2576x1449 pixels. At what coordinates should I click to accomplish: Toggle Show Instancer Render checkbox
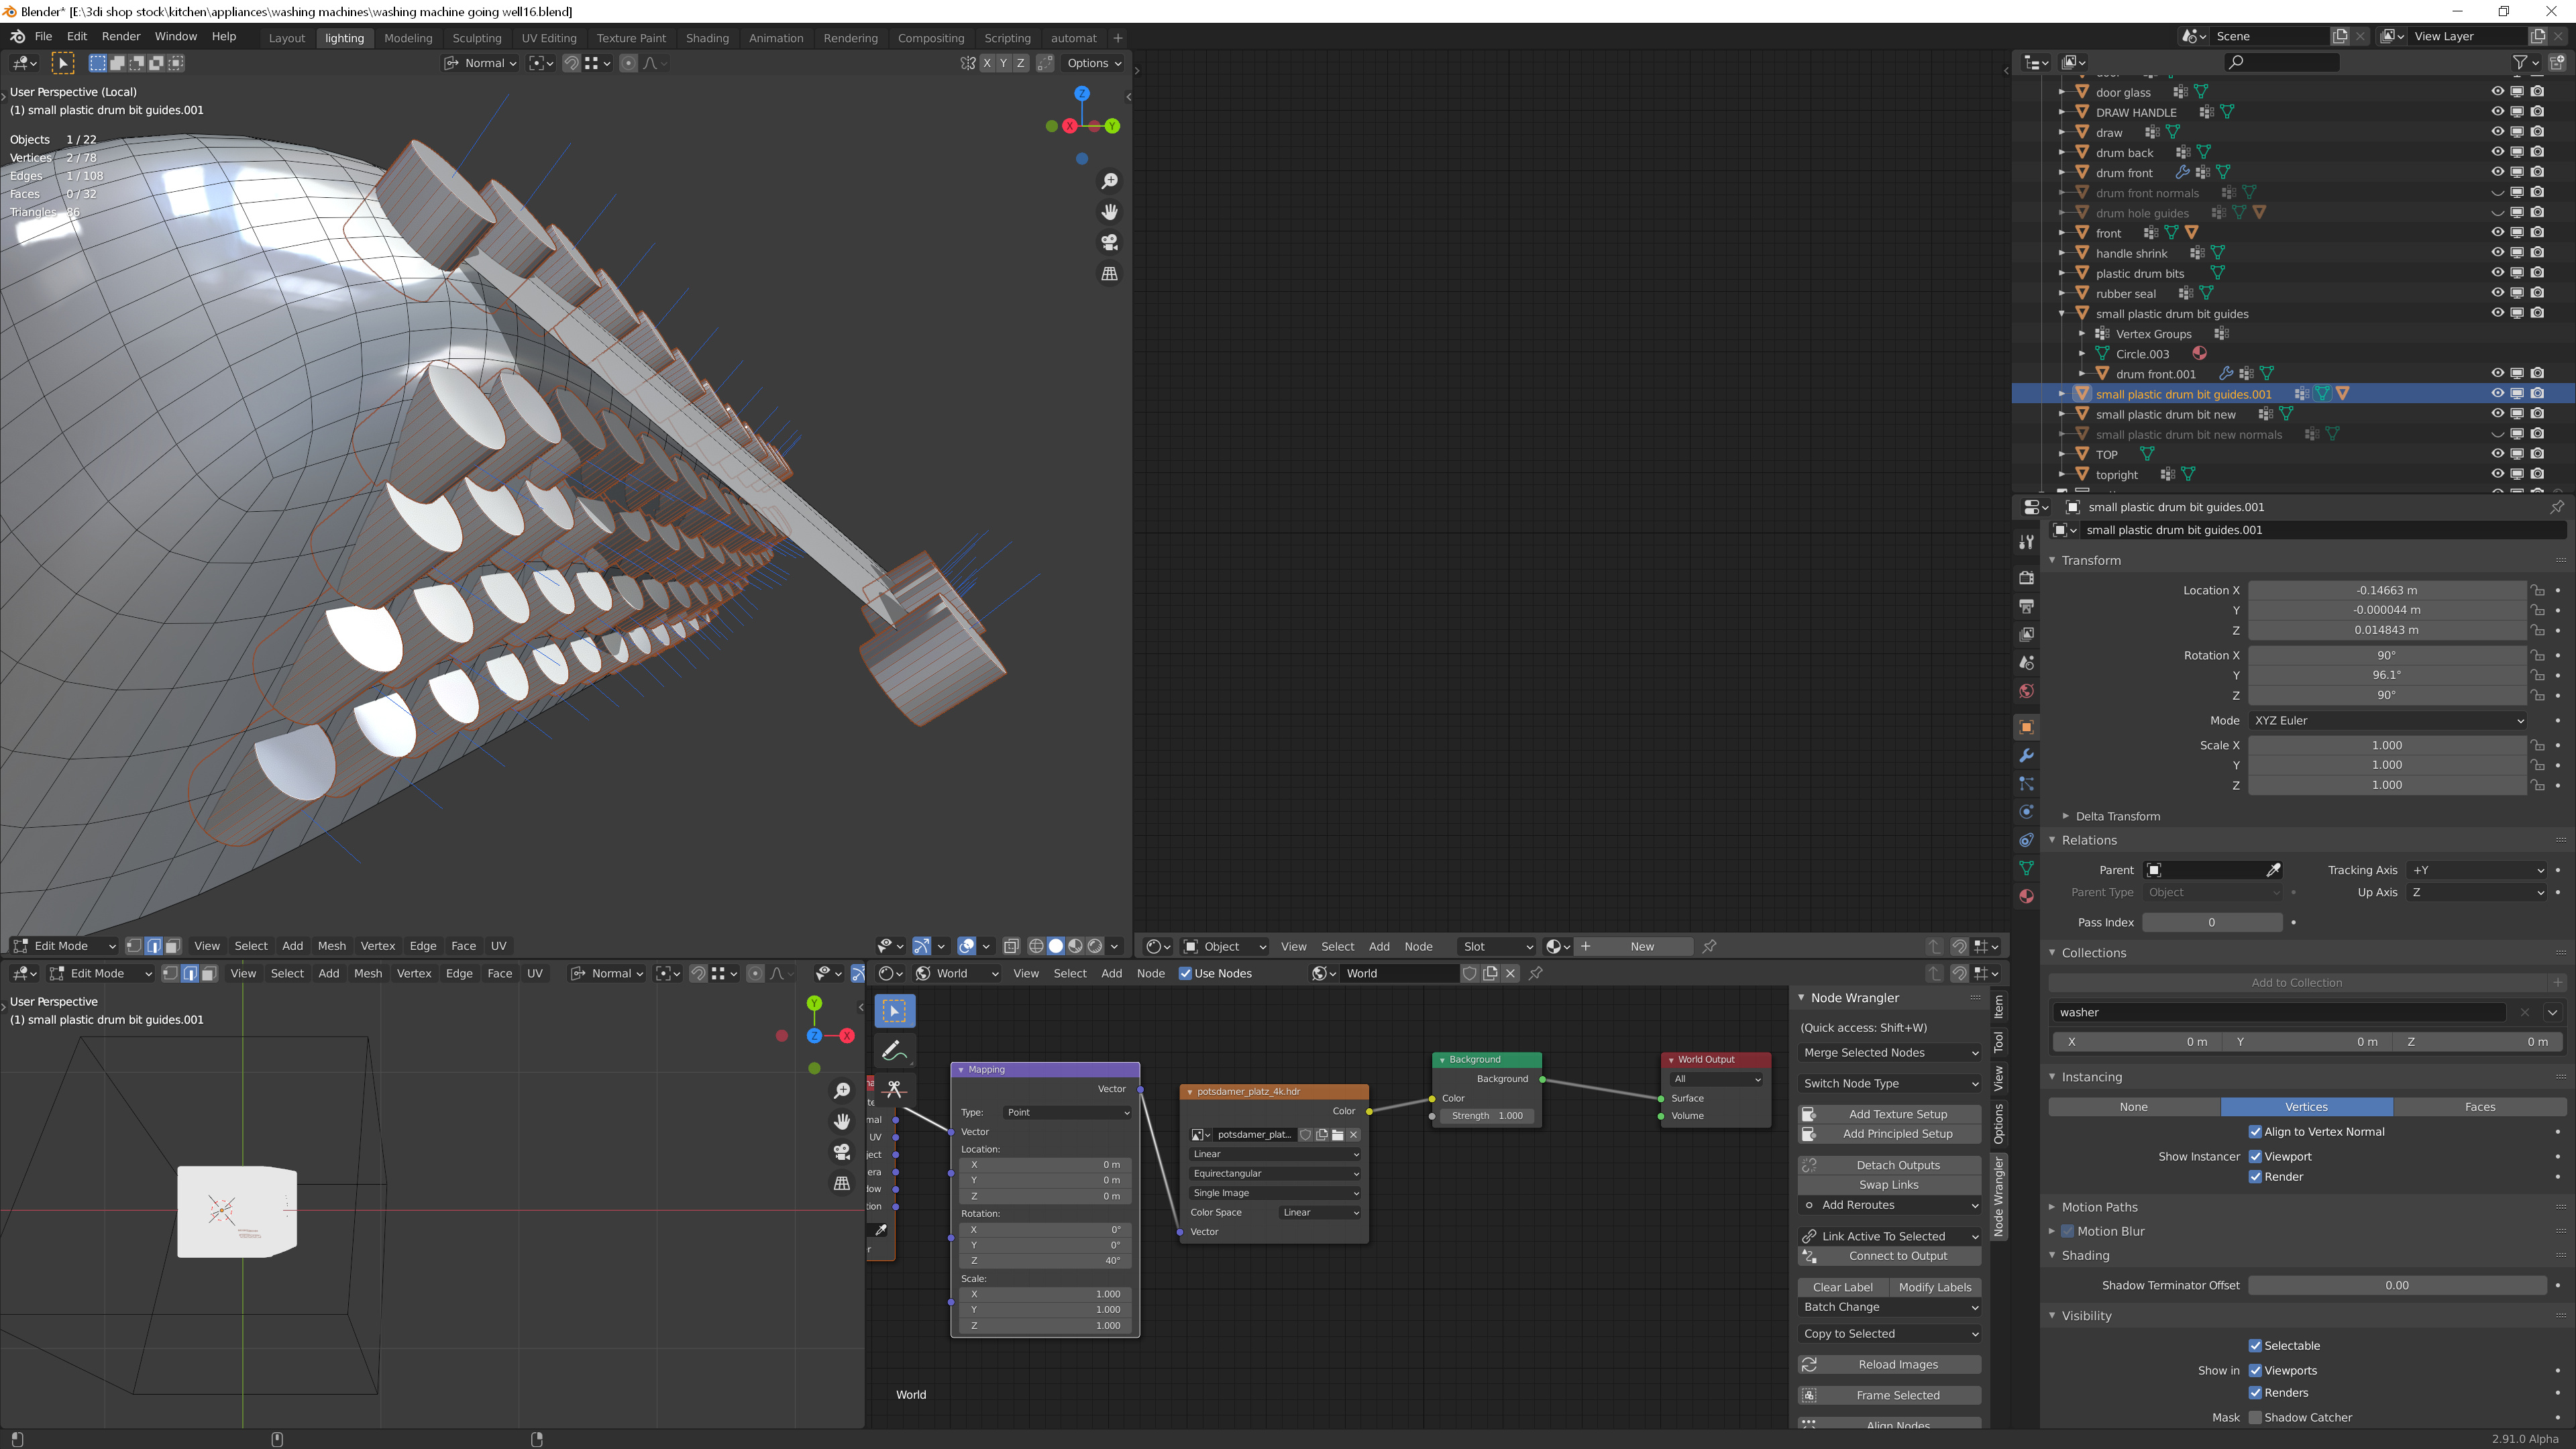[2255, 1177]
